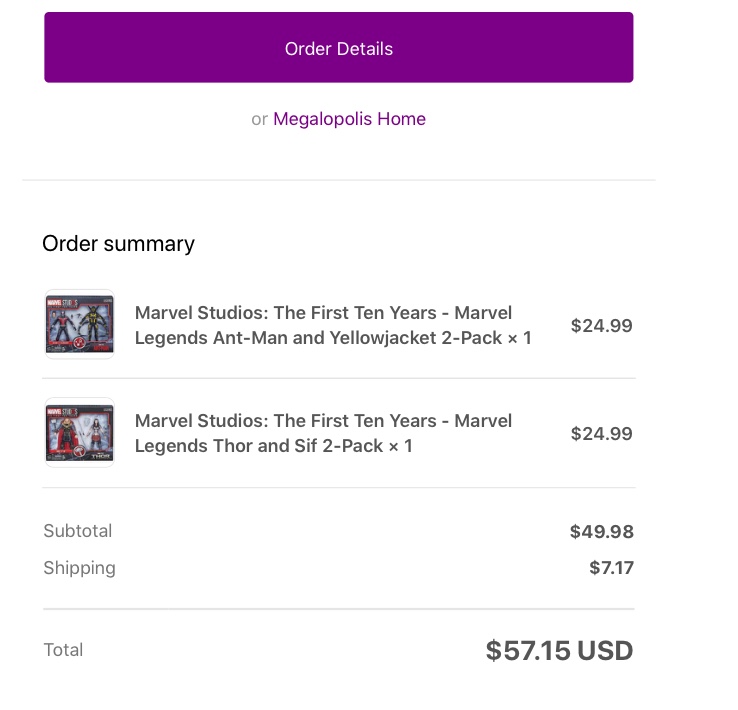
Task: Click the Order summary heading
Action: (x=118, y=243)
